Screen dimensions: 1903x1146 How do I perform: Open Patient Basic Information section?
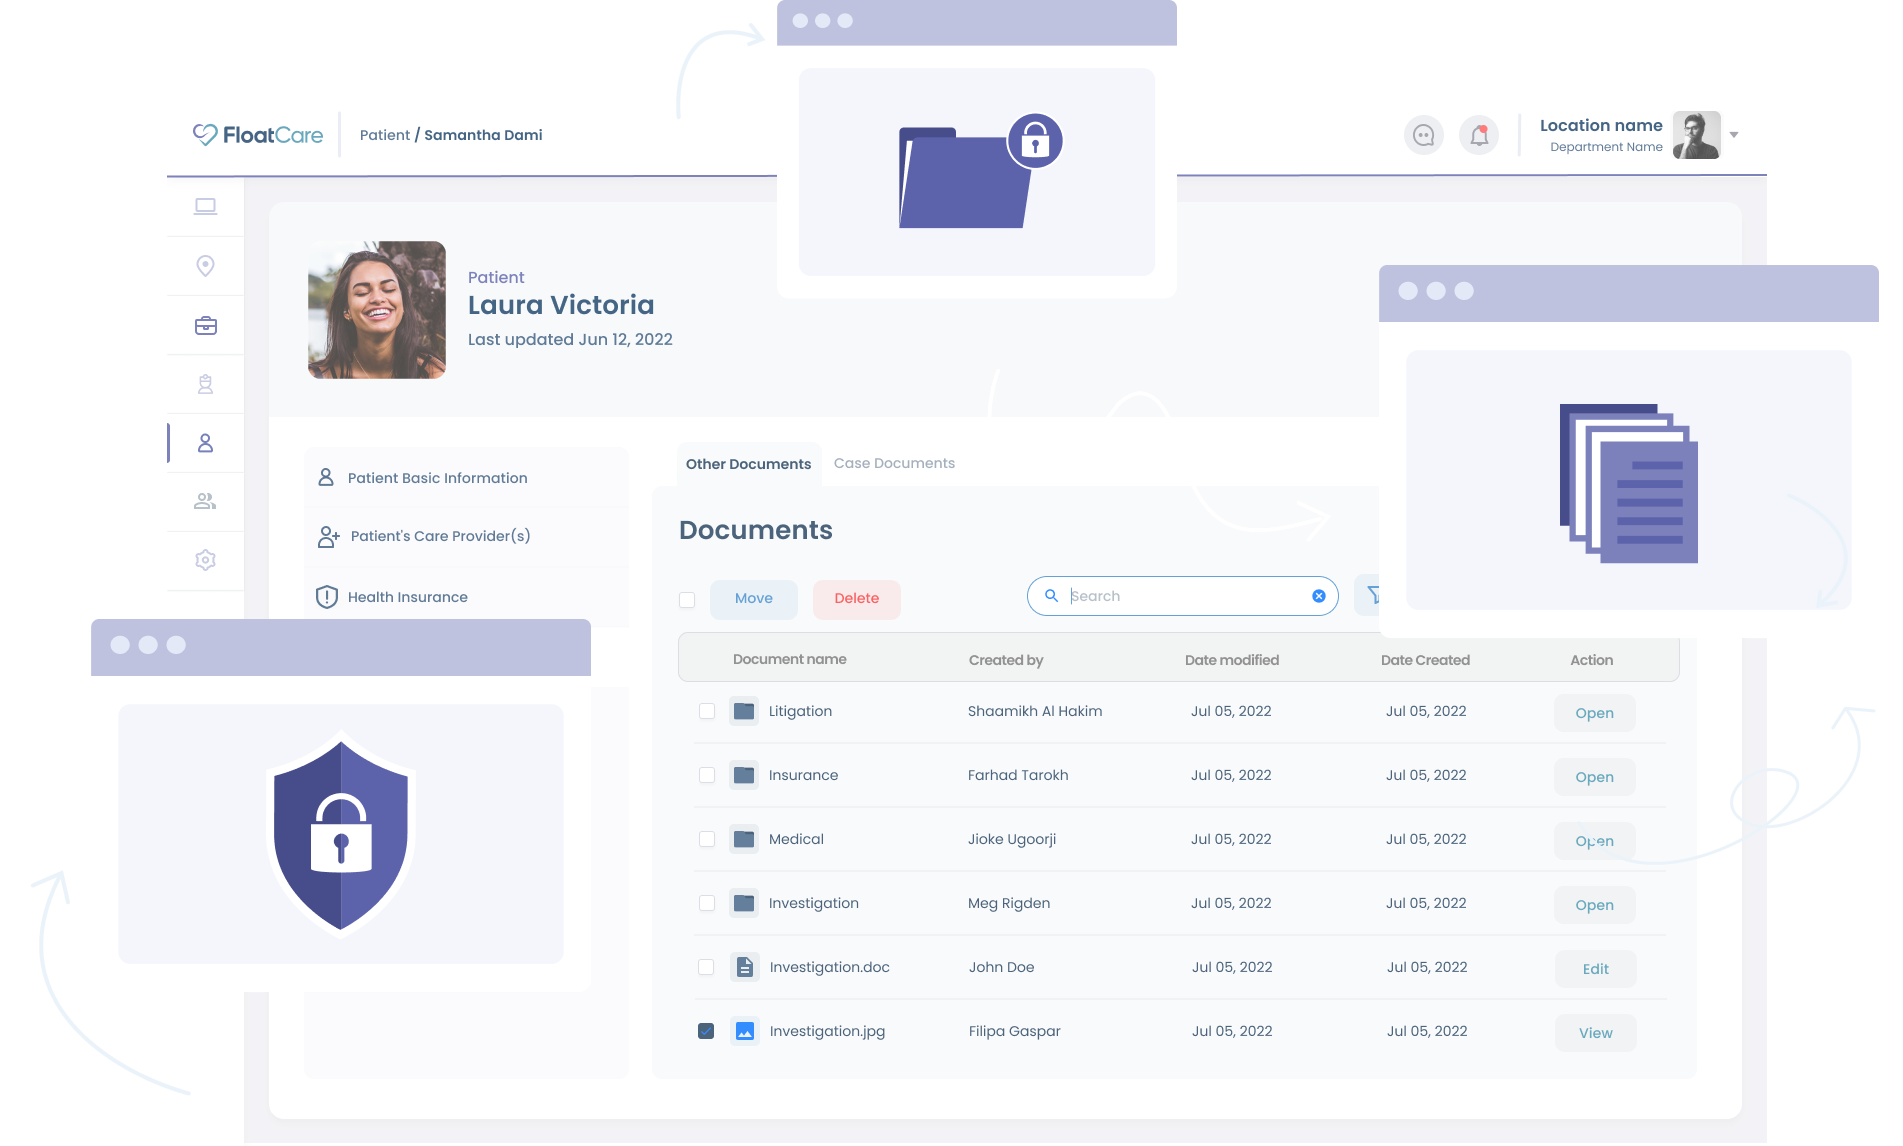click(466, 478)
